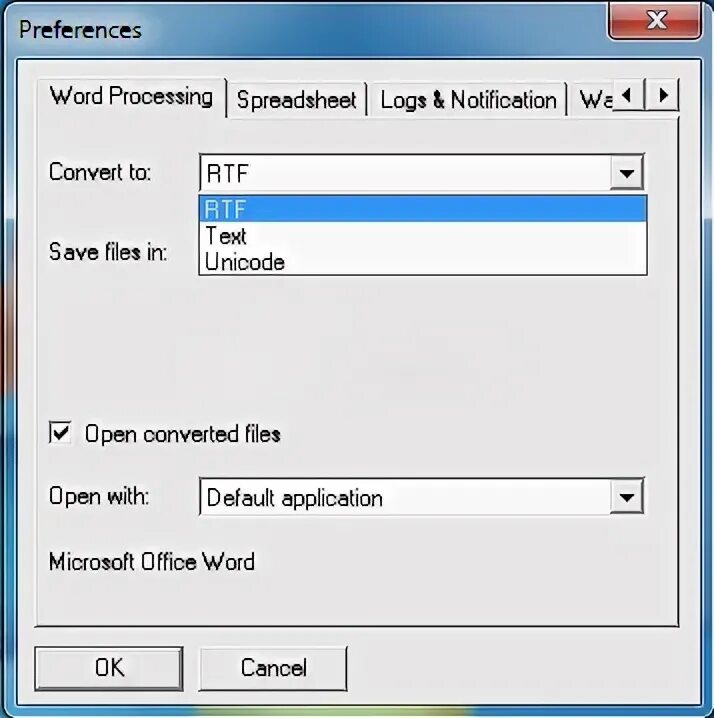Viewport: 714px width, 718px height.
Task: Click the Open converted files label text
Action: point(183,434)
